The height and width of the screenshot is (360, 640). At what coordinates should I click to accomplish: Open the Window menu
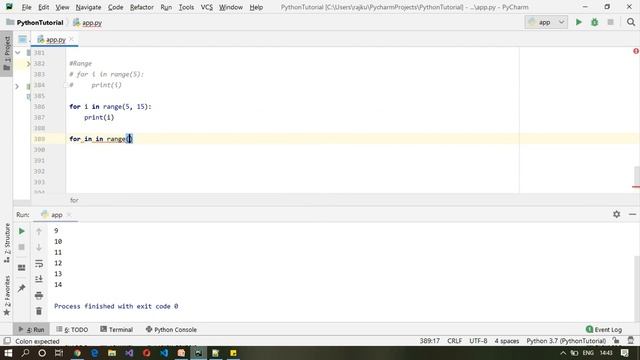pyautogui.click(x=231, y=7)
